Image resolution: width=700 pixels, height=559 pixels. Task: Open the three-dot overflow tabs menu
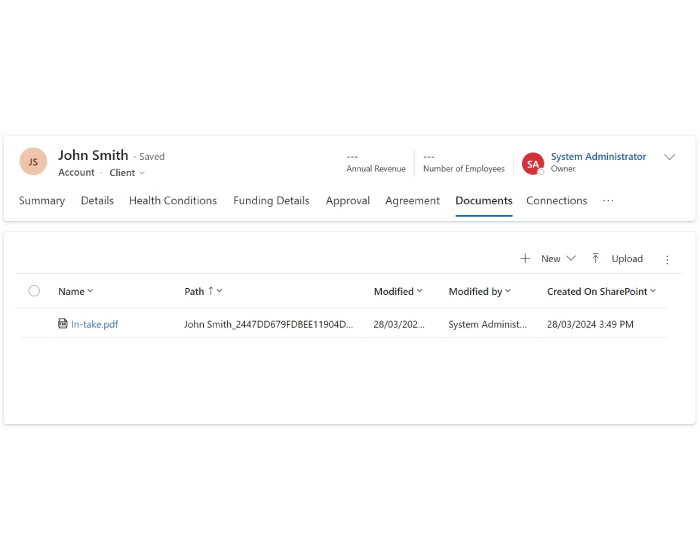(x=608, y=201)
